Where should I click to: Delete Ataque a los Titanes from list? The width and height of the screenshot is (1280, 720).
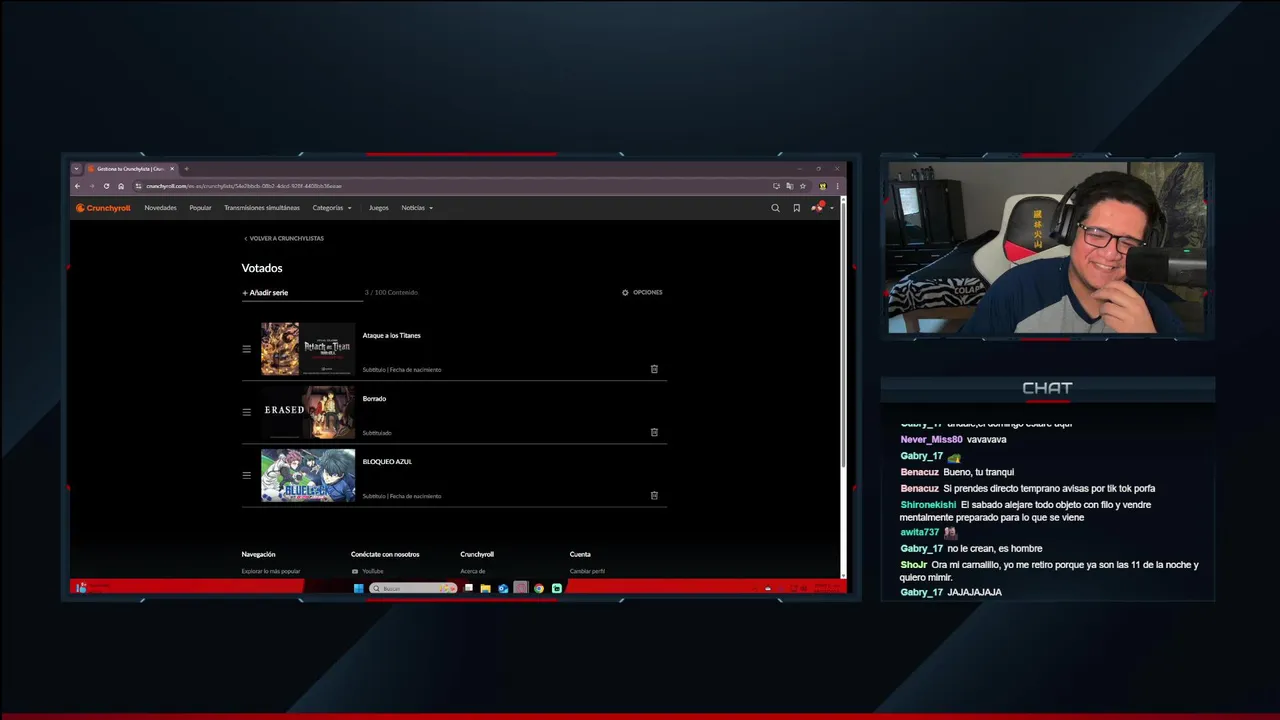(x=654, y=369)
